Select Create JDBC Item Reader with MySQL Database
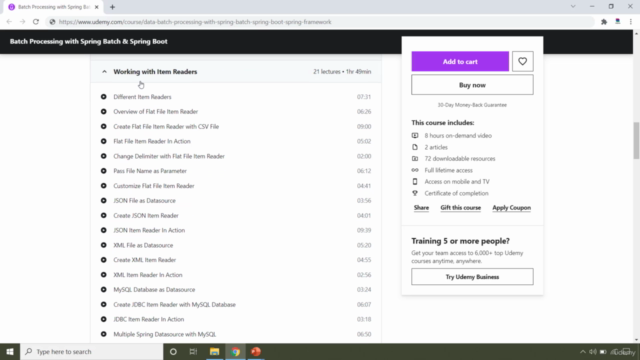Screen dimensions: 640x360 [x=174, y=304]
